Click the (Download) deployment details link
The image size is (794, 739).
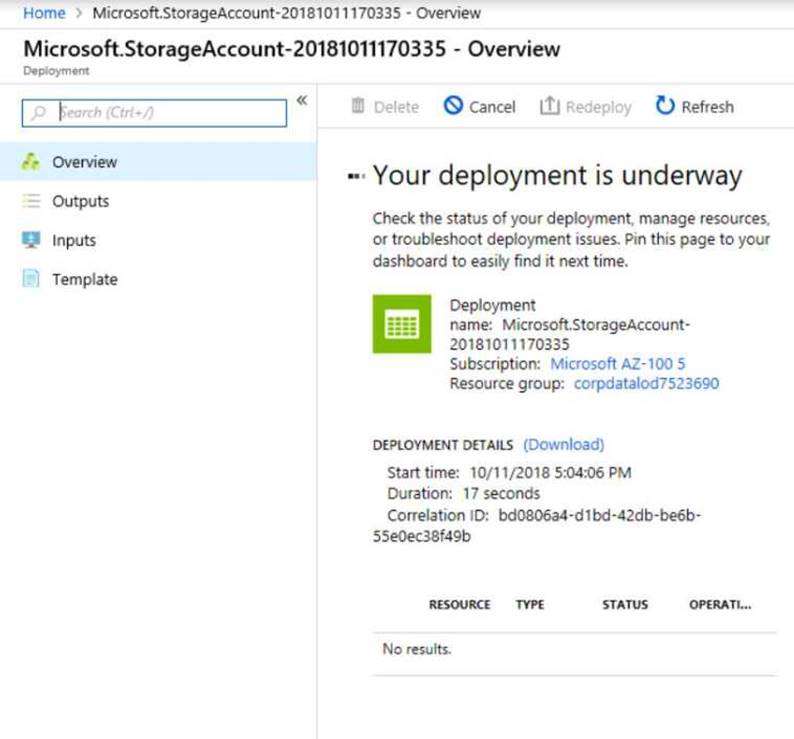(x=564, y=444)
